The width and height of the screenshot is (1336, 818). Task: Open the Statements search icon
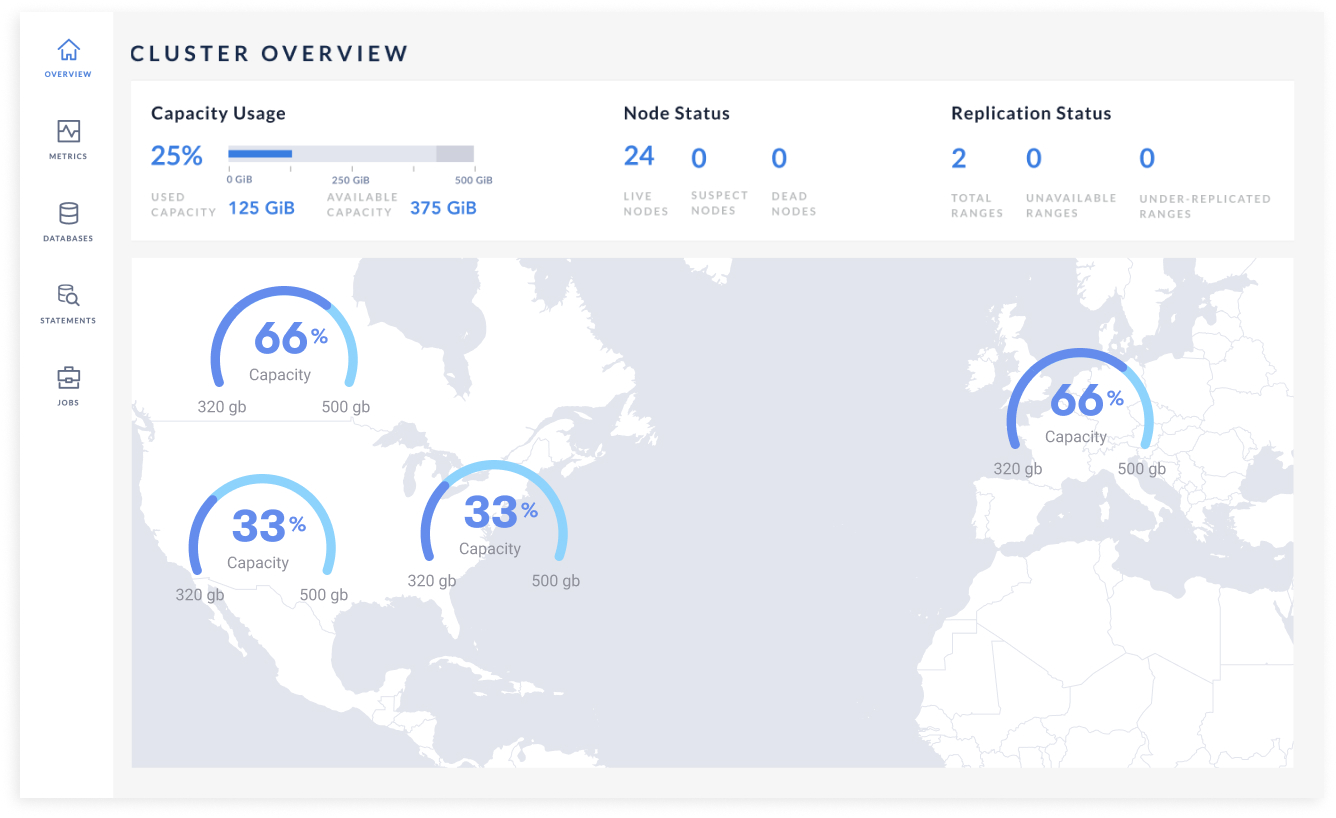pos(68,296)
